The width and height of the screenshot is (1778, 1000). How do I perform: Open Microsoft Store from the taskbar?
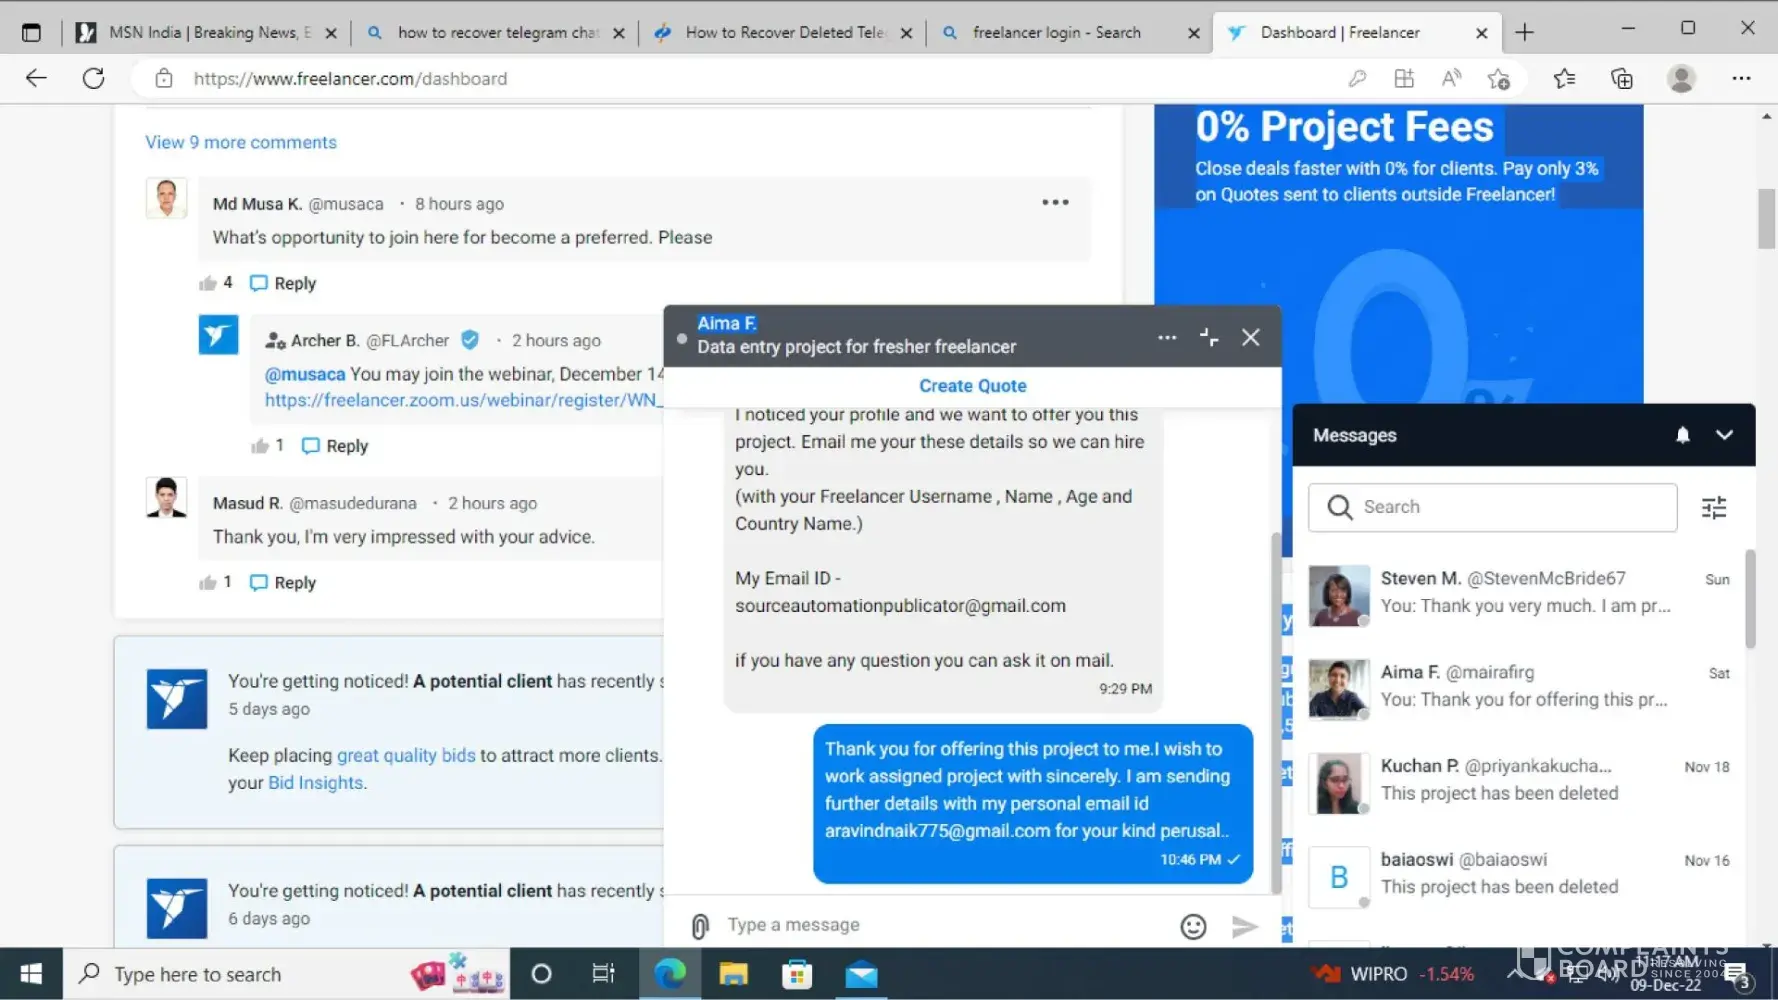pos(797,974)
